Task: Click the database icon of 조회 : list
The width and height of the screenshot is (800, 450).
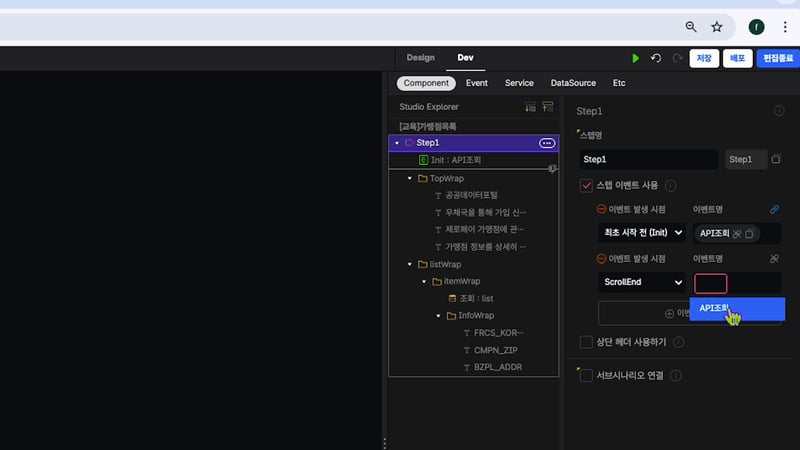Action: point(452,298)
